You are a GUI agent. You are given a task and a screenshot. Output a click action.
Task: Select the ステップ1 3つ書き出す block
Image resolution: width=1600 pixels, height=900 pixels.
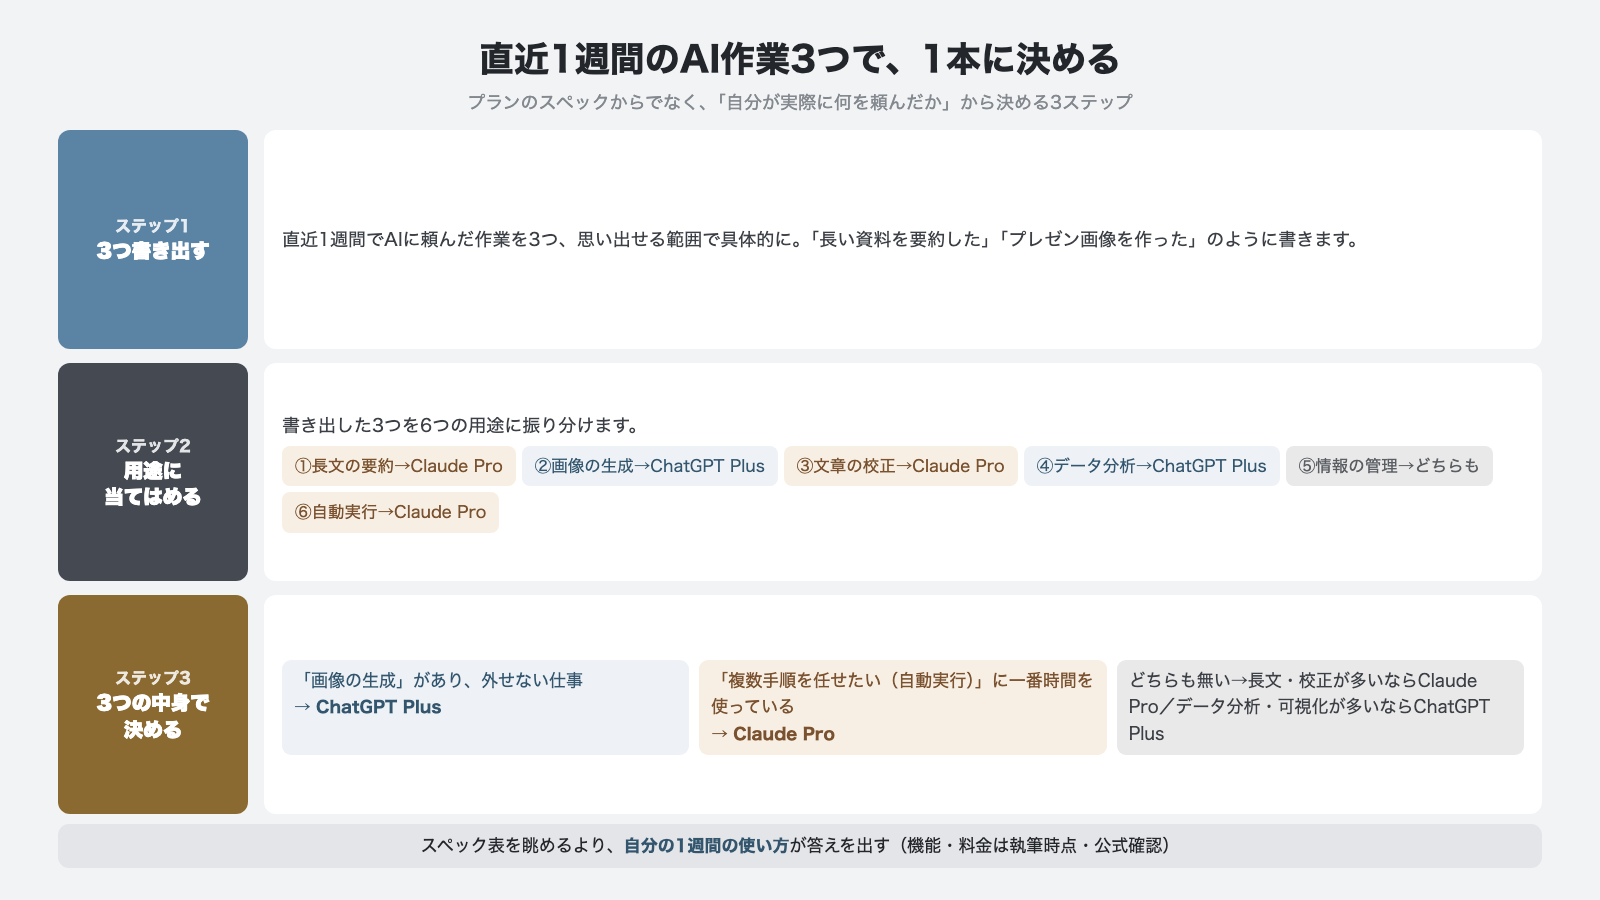click(x=153, y=239)
